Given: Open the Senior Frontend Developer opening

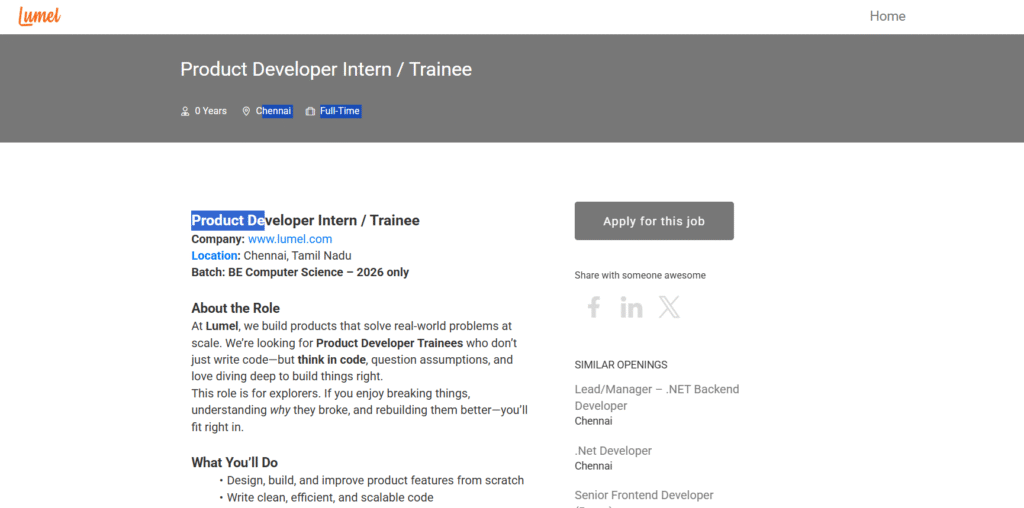Looking at the screenshot, I should 644,495.
